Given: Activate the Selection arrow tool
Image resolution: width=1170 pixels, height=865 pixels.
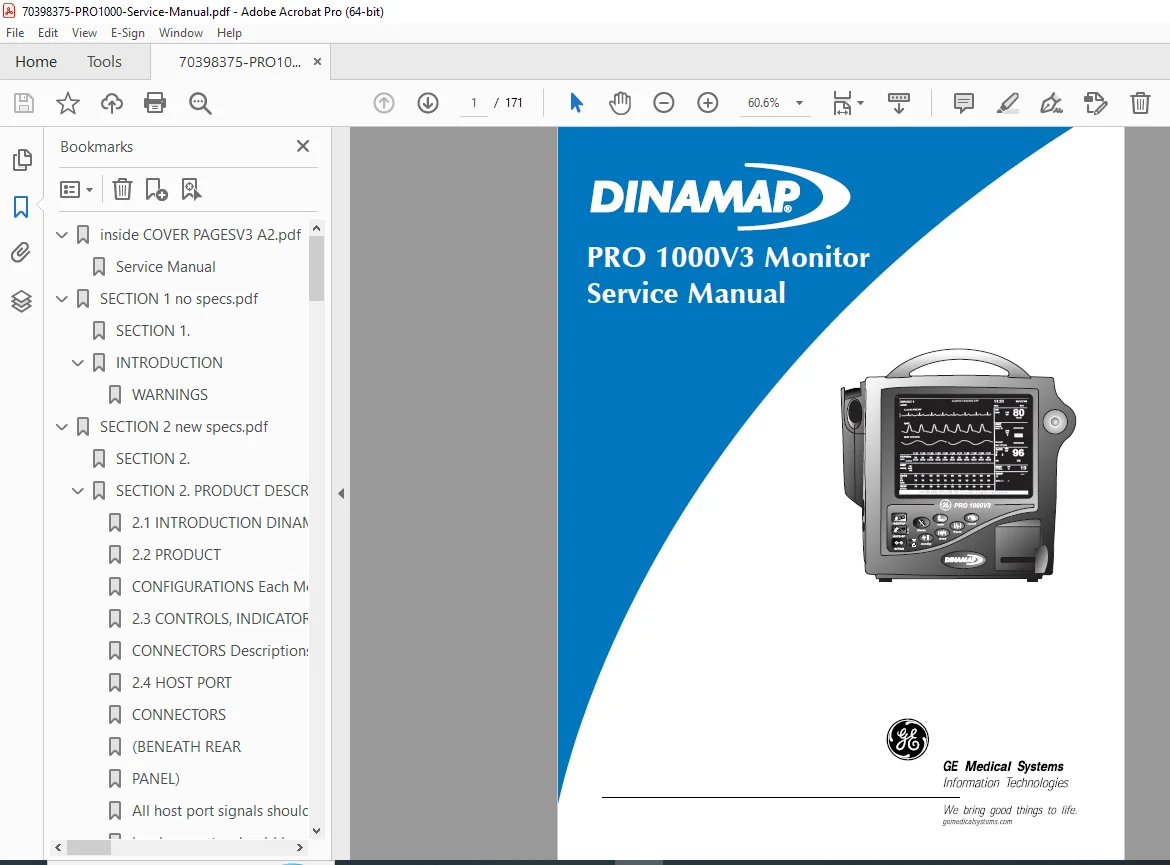Looking at the screenshot, I should pos(576,103).
